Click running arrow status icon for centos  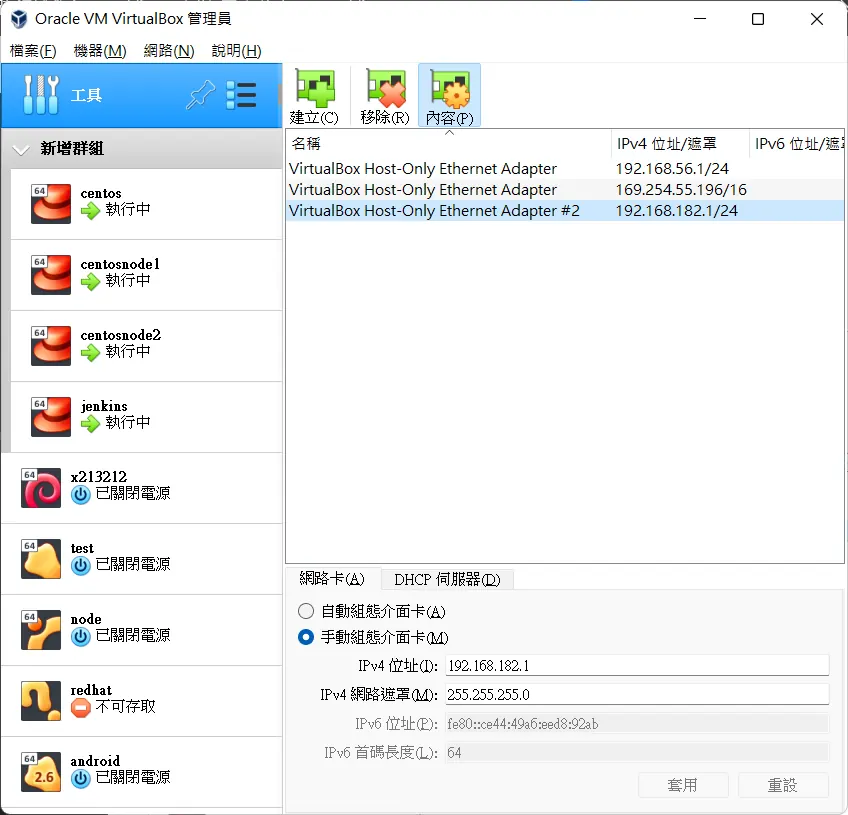pos(90,210)
